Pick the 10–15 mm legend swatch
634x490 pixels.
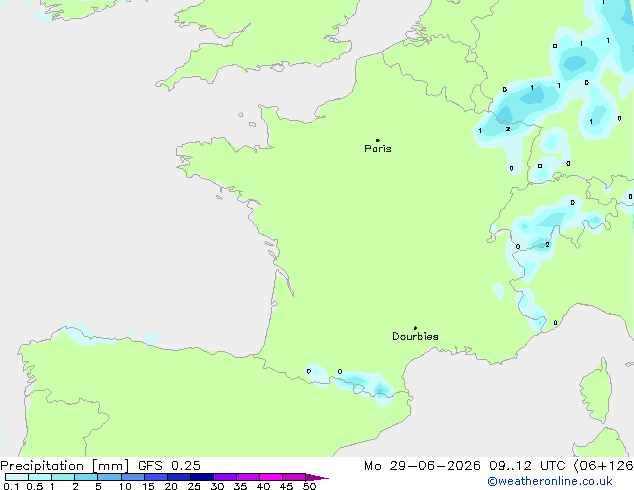[x=133, y=477]
